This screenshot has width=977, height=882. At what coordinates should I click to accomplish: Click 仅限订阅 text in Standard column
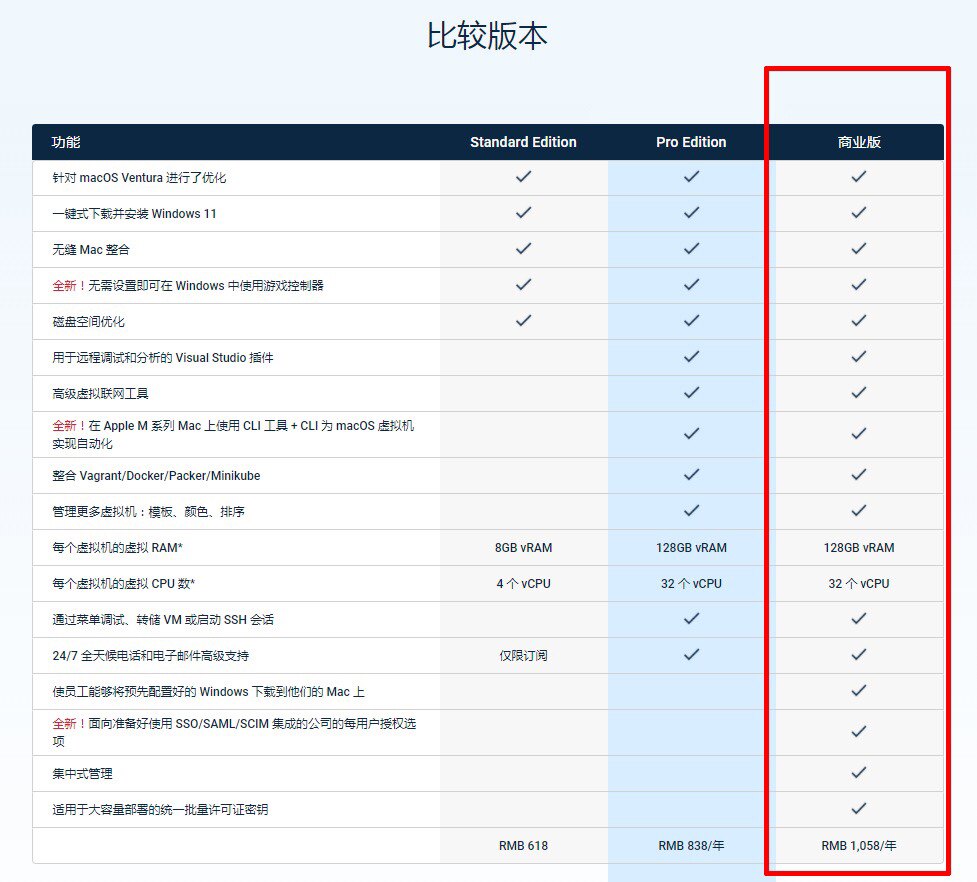[x=523, y=656]
